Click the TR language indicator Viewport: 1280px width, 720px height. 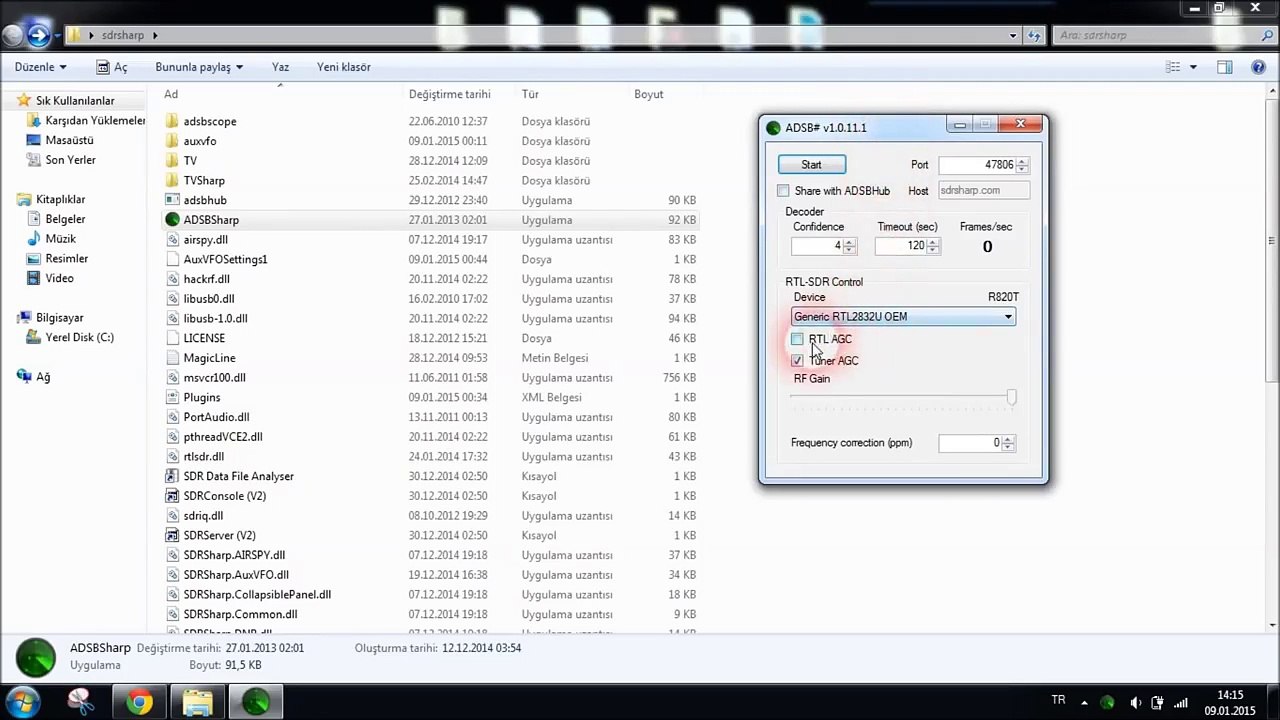tap(1058, 700)
